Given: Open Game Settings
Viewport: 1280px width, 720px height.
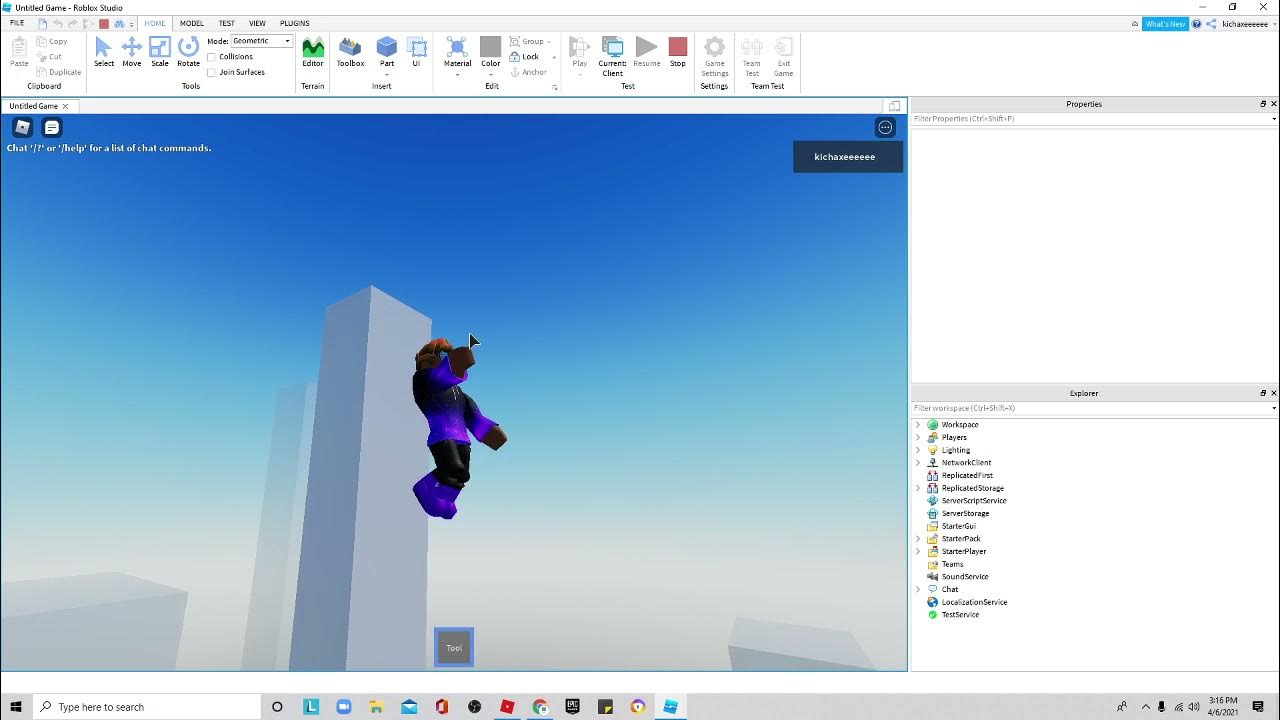Looking at the screenshot, I should (x=714, y=56).
